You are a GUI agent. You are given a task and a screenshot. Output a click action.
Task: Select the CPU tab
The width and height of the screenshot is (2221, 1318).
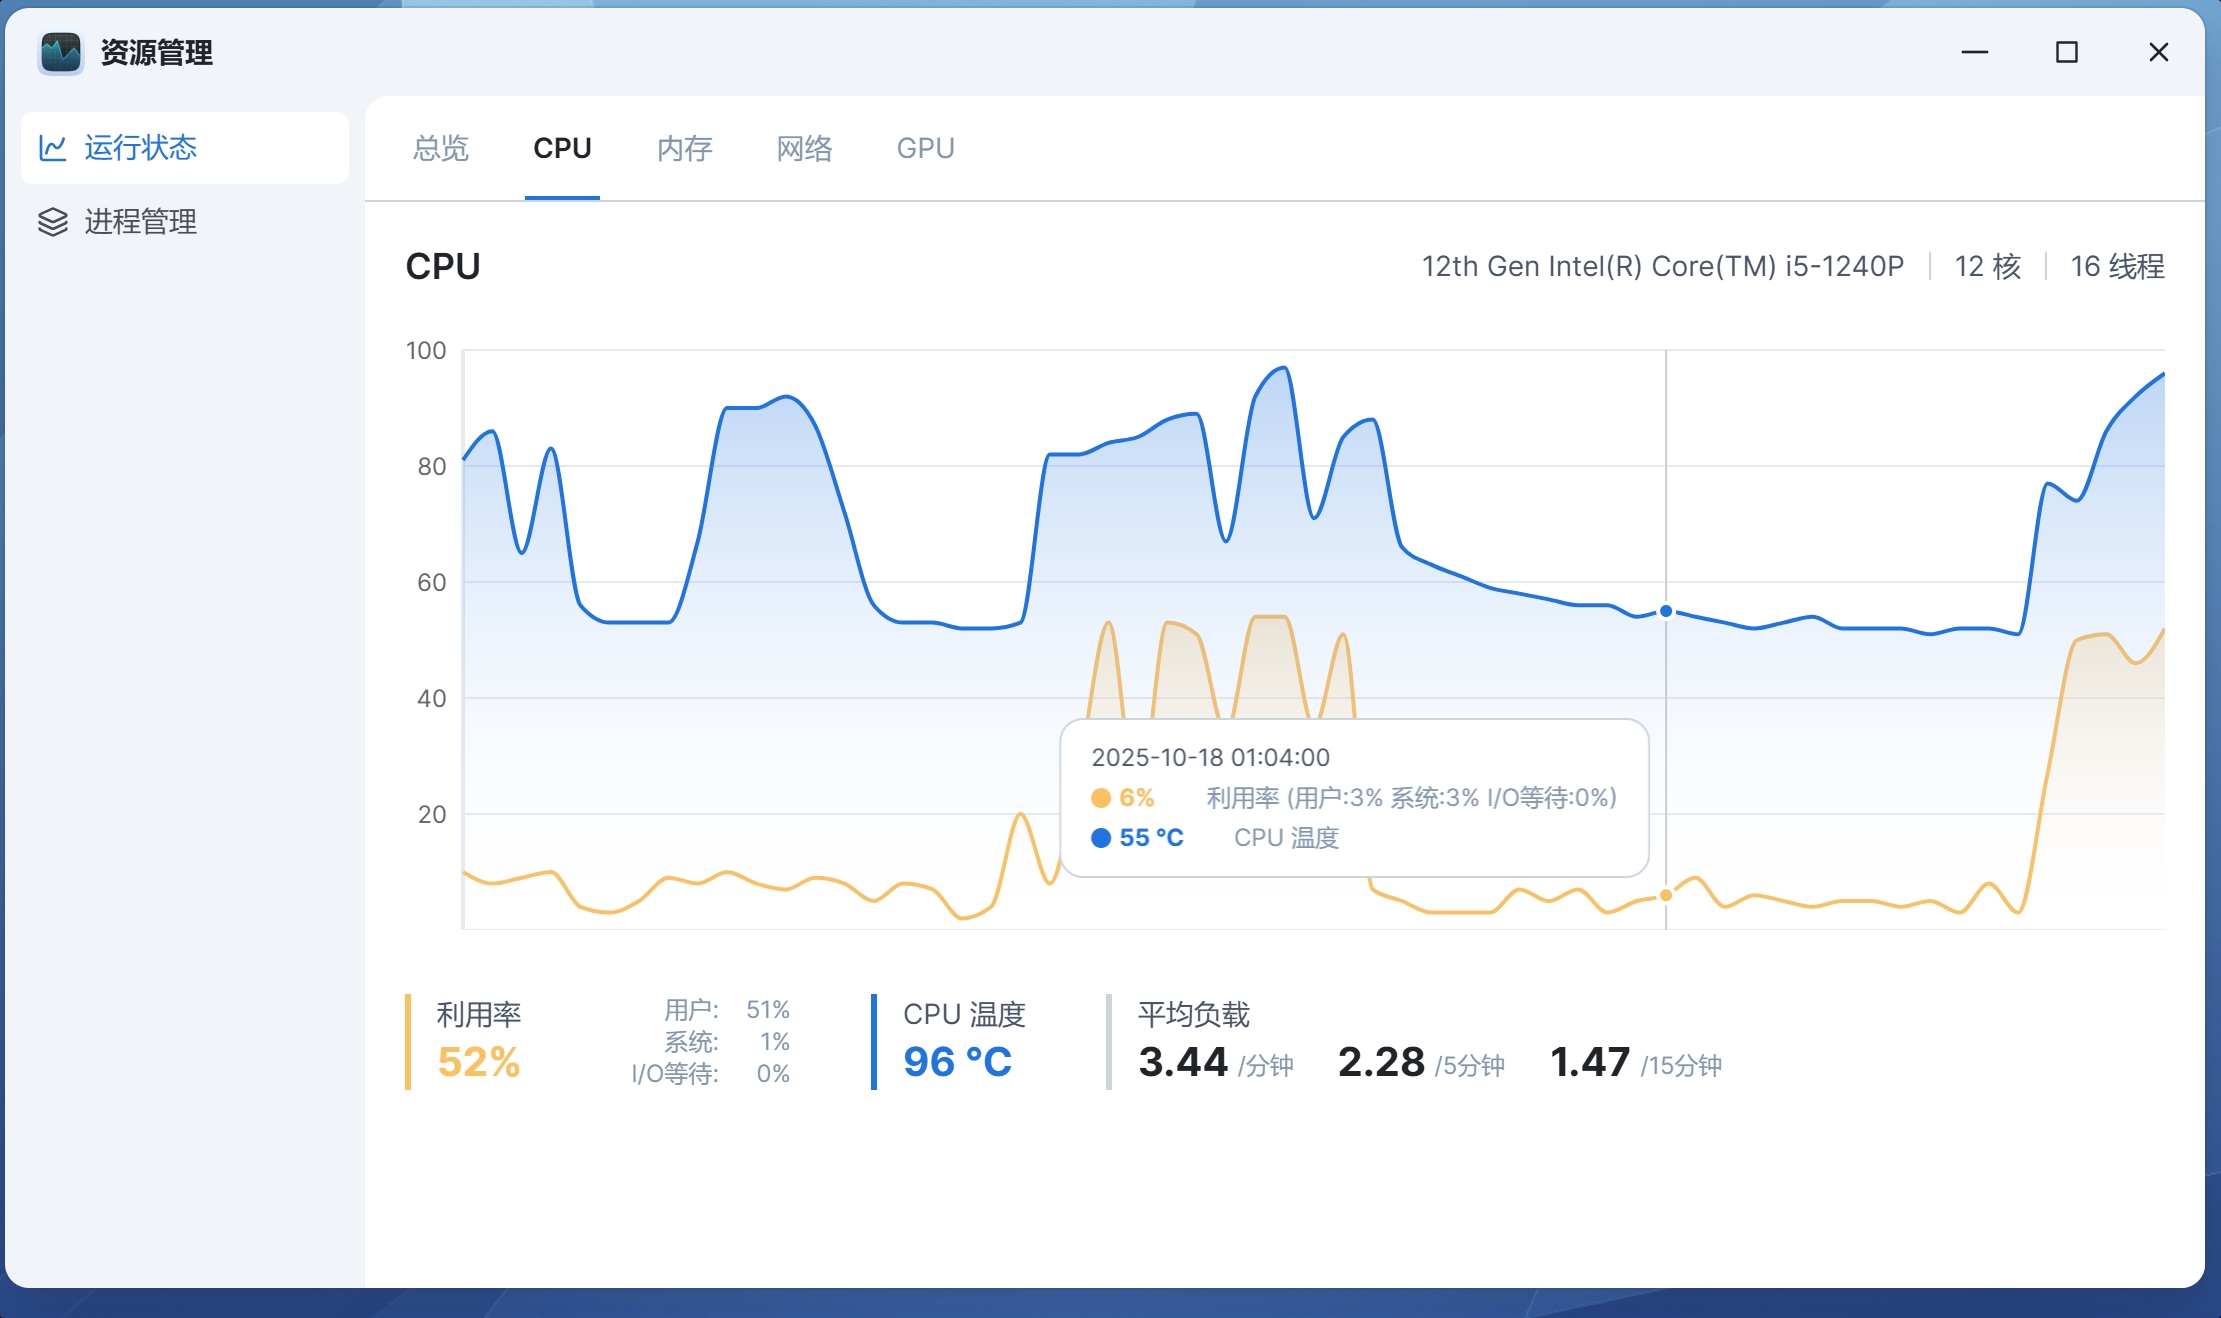pyautogui.click(x=562, y=149)
